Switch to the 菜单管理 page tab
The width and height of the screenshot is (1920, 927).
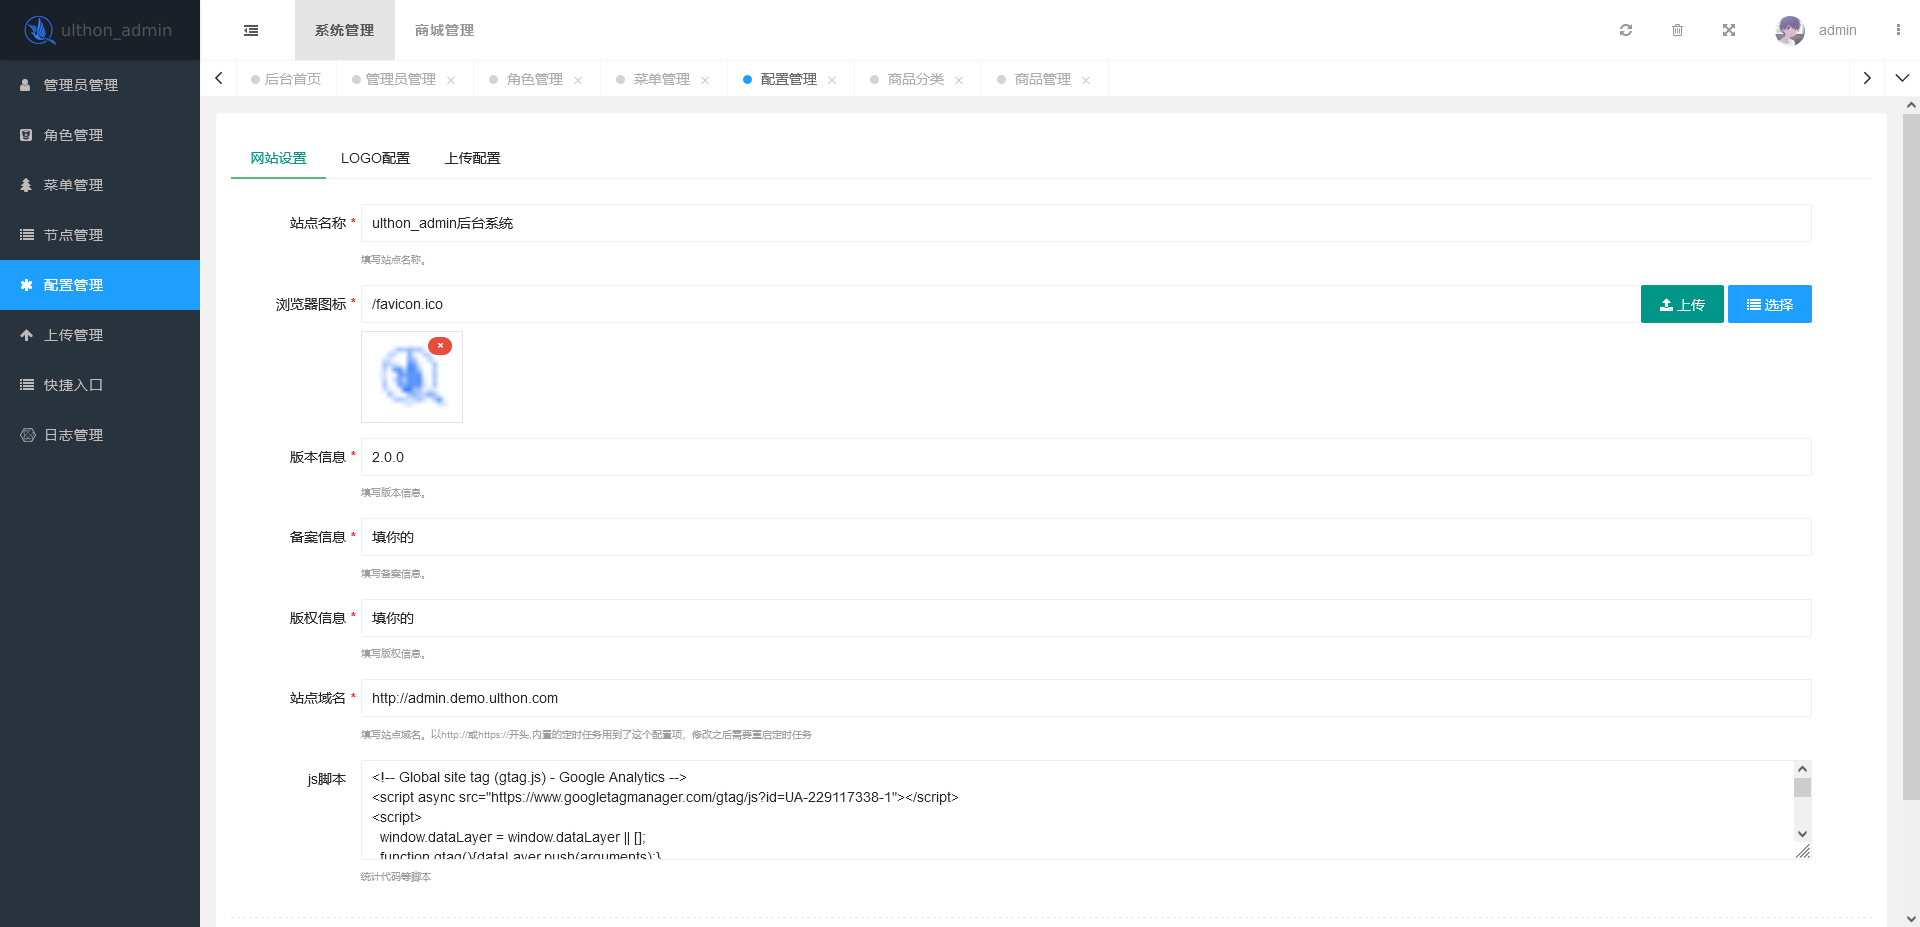click(661, 79)
